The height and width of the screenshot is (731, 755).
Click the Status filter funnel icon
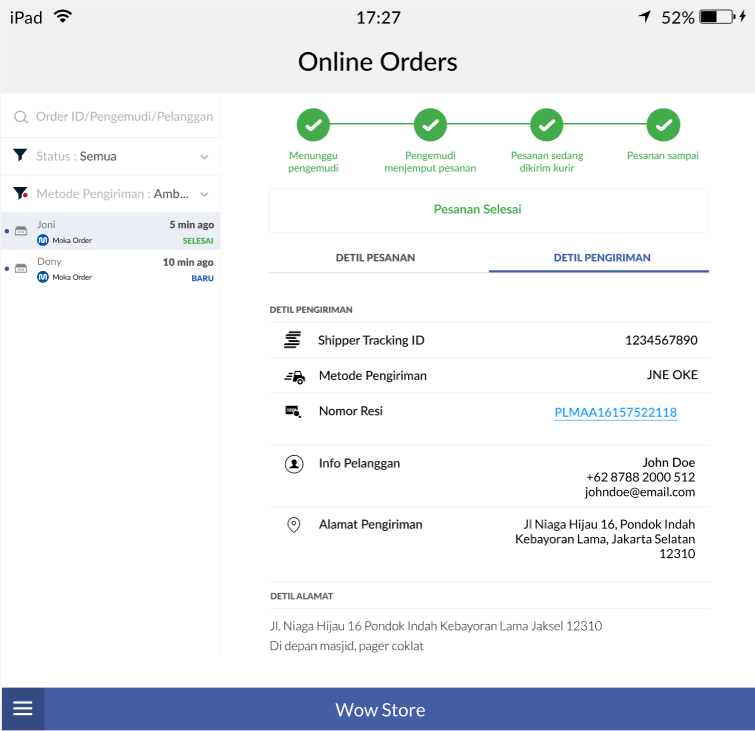(20, 156)
